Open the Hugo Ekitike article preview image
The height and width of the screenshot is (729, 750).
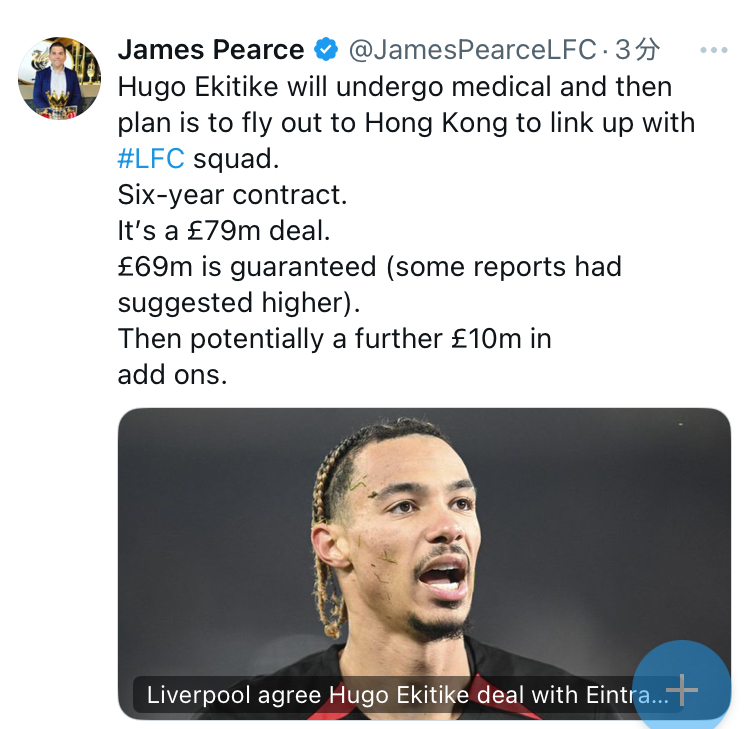[424, 563]
